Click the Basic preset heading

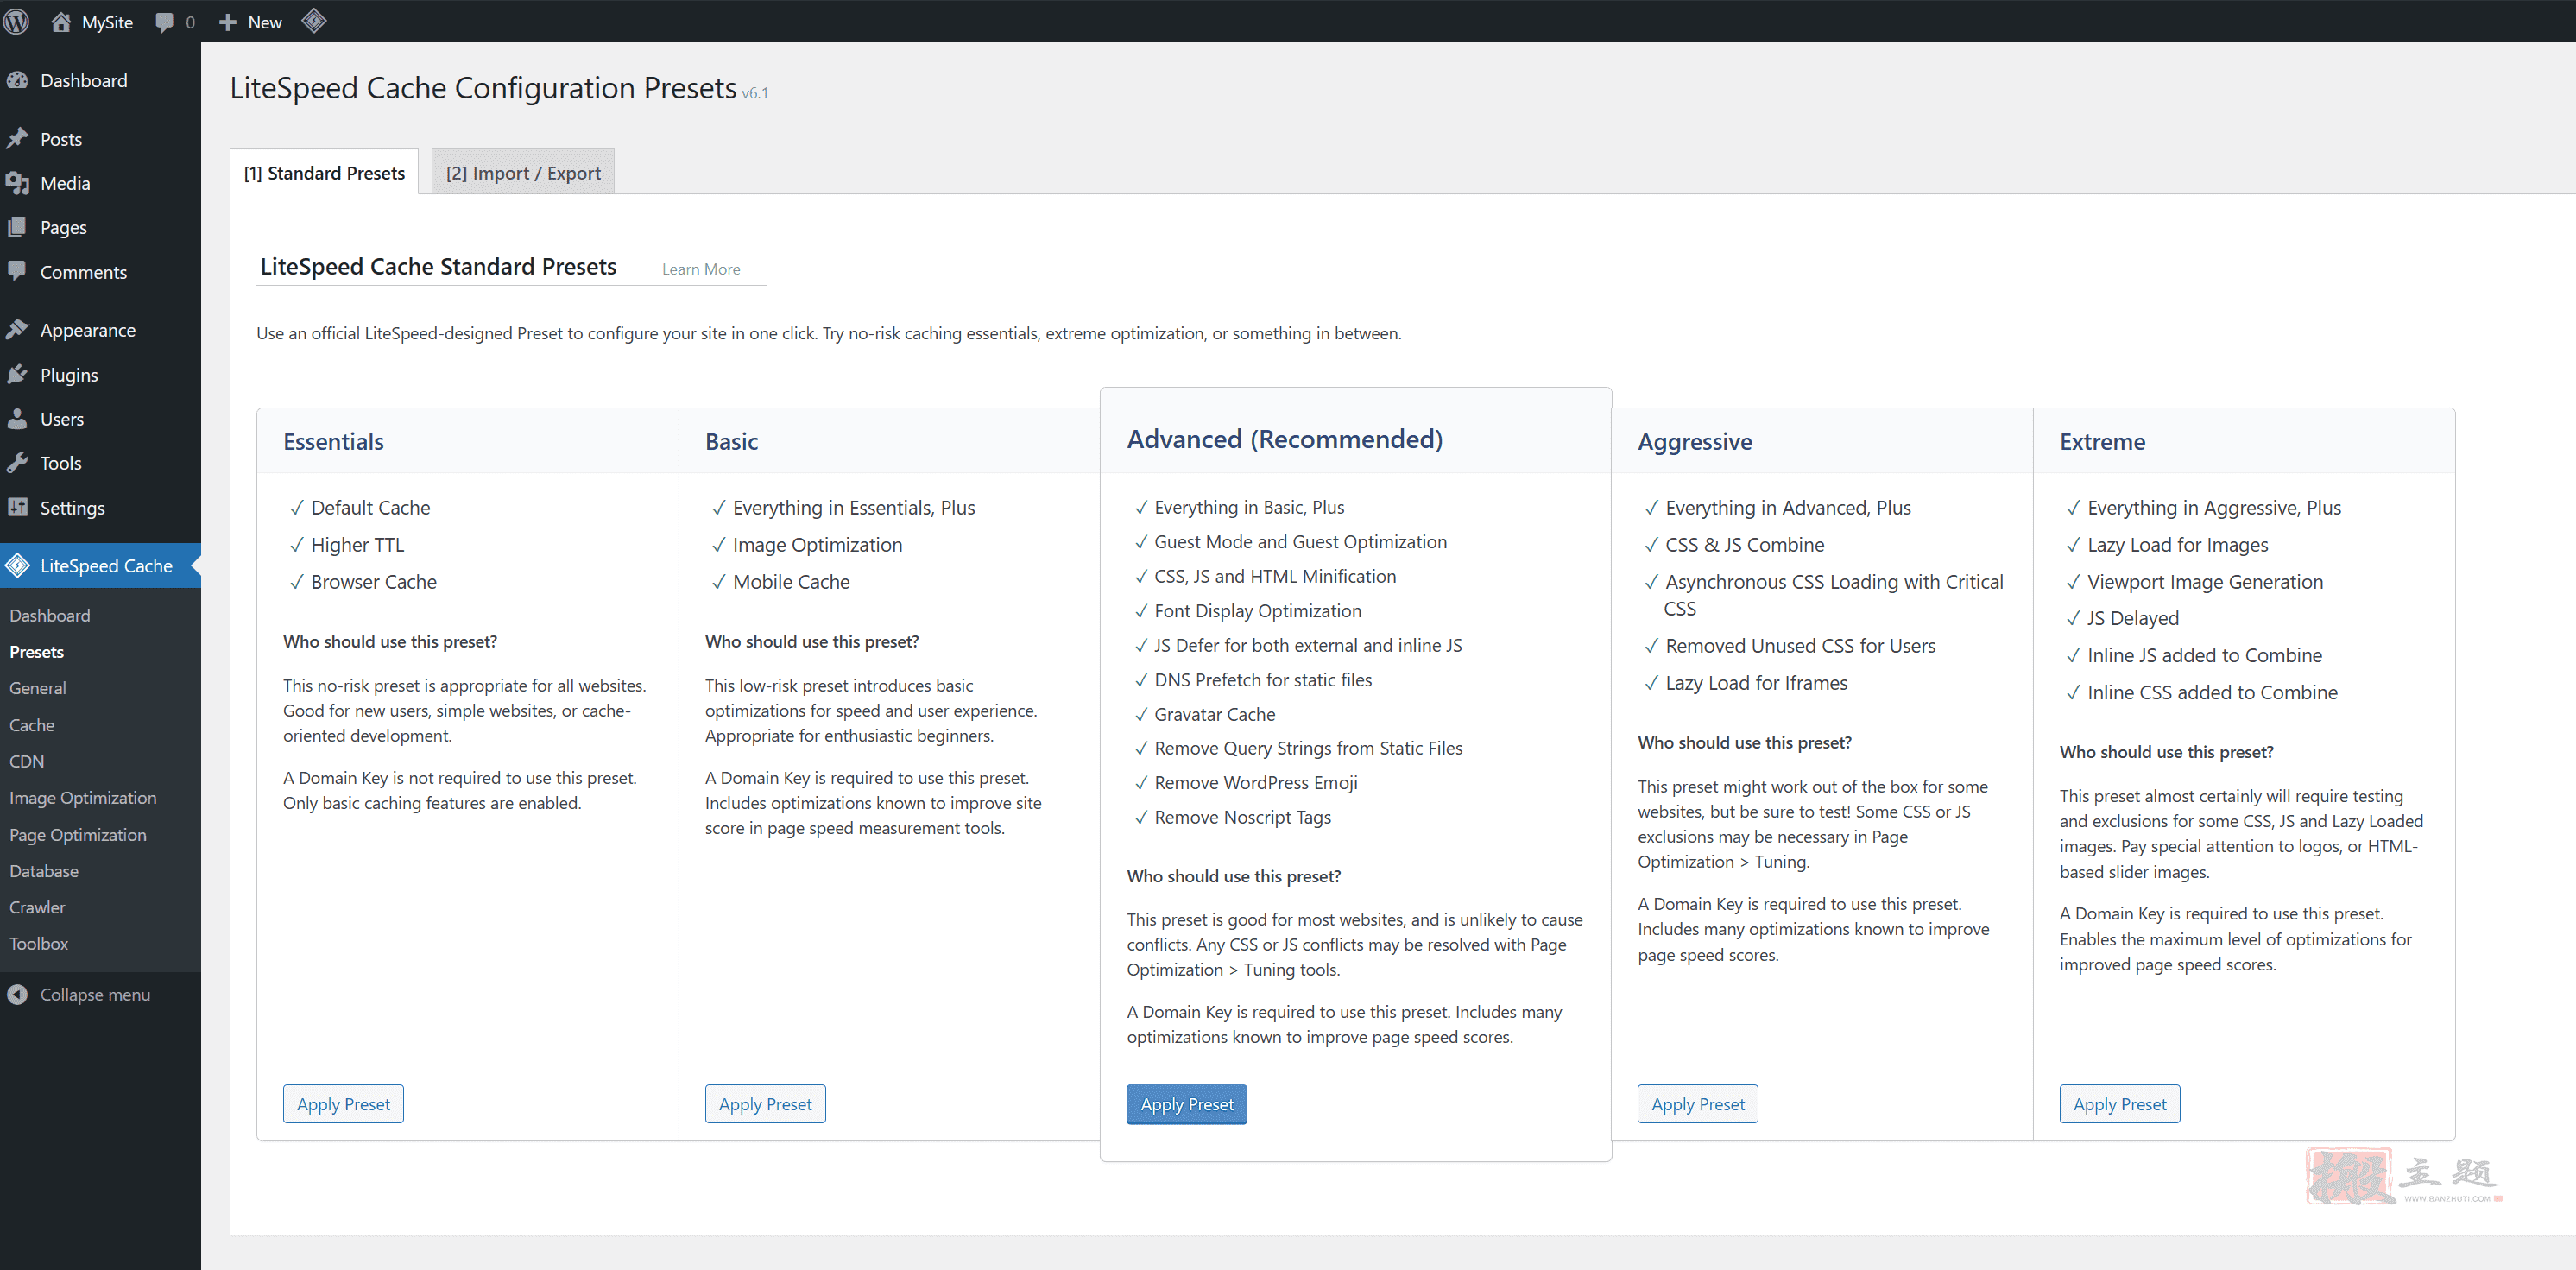(x=731, y=441)
